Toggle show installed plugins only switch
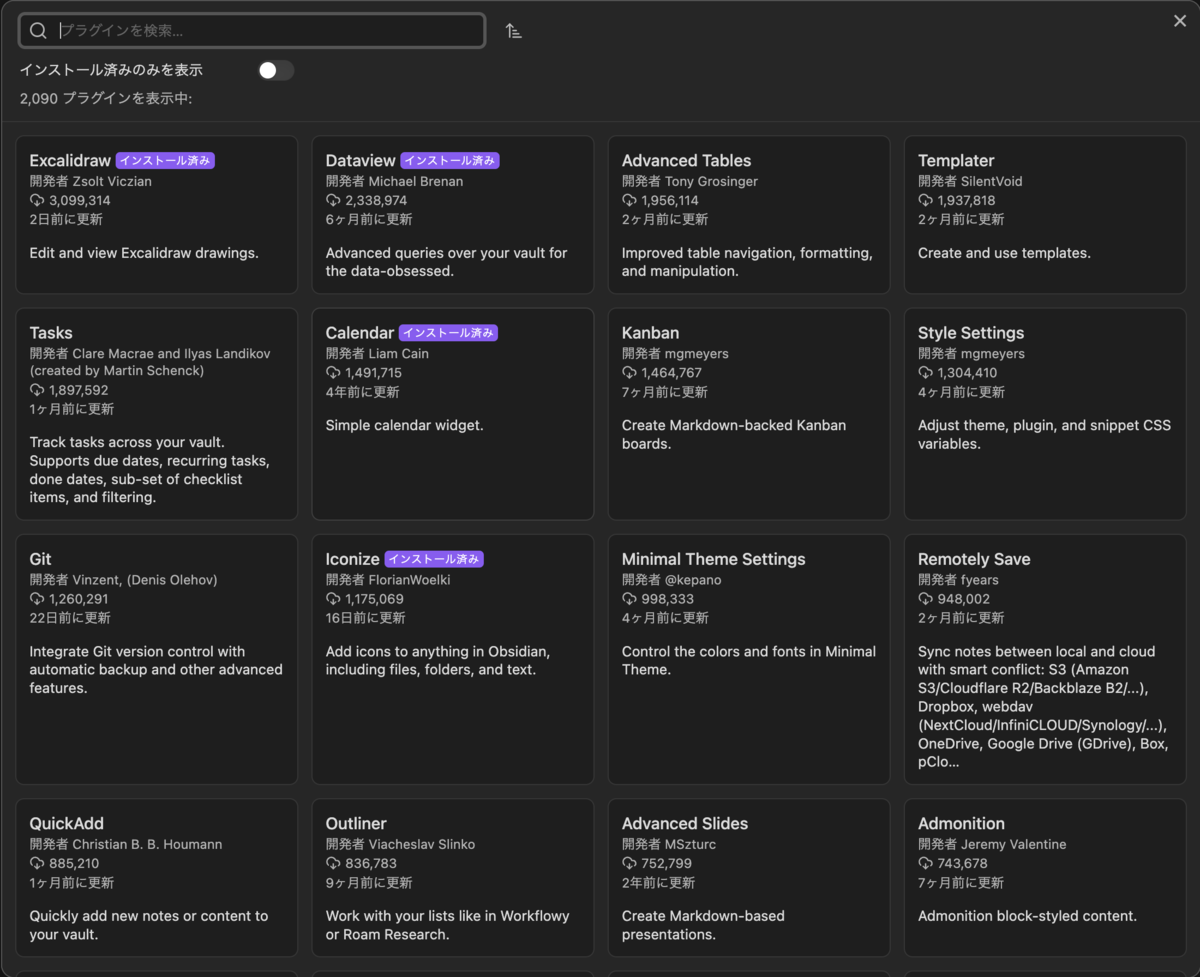The image size is (1200, 977). click(276, 70)
